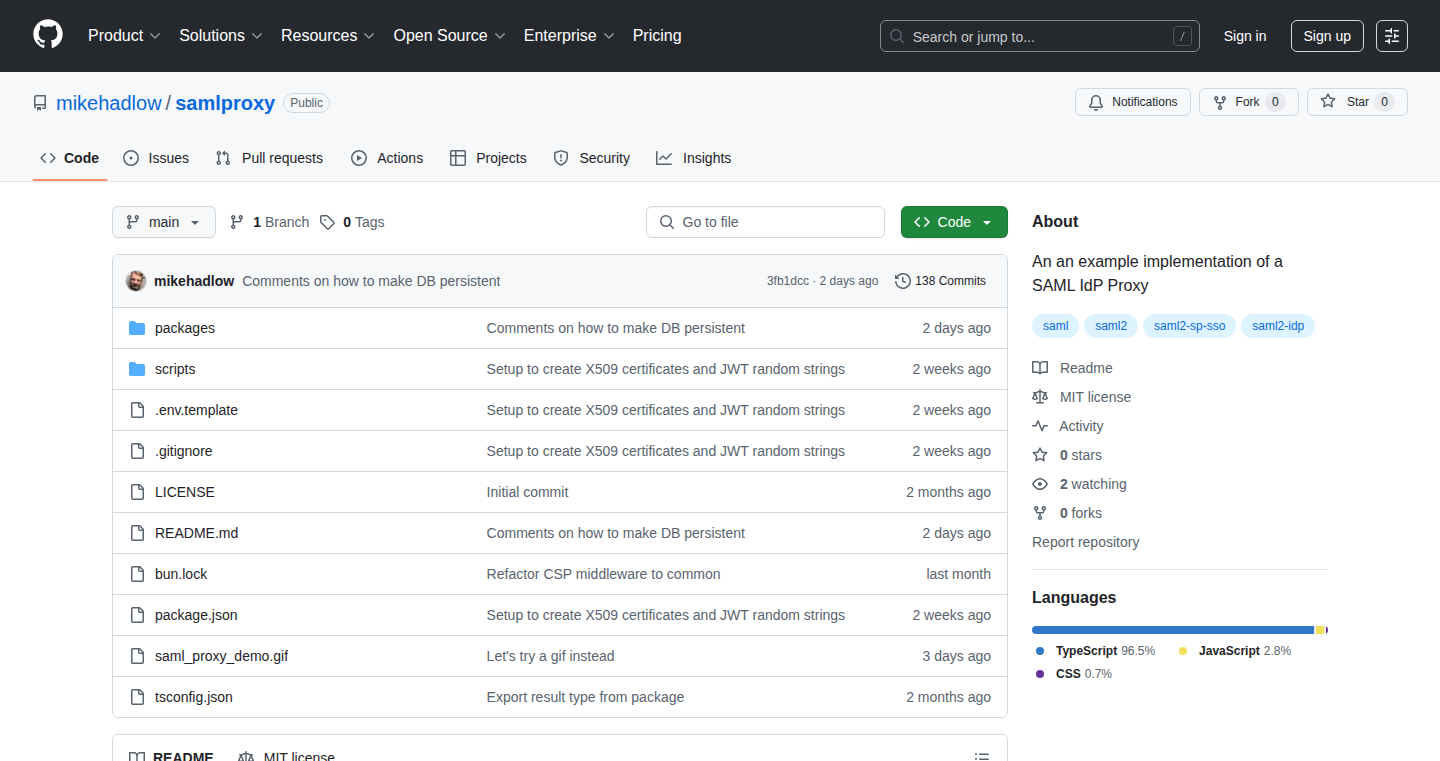This screenshot has height=761, width=1440.
Task: Click the yellow JavaScript language dot
Action: pyautogui.click(x=1183, y=651)
